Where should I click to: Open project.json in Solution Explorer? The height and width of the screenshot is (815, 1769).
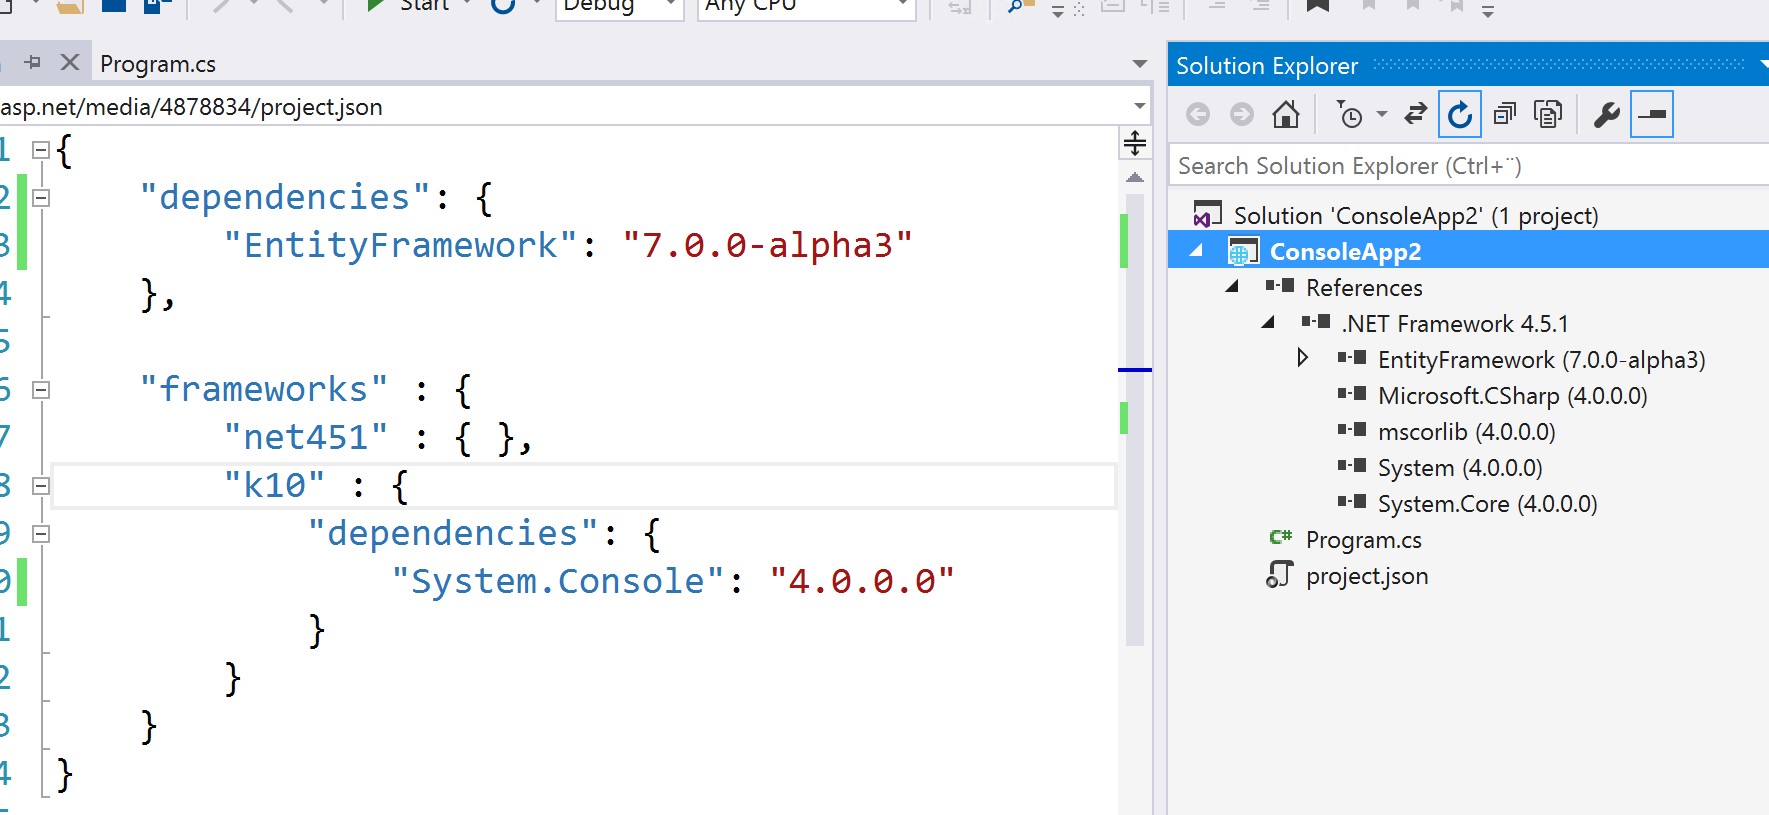pos(1367,576)
